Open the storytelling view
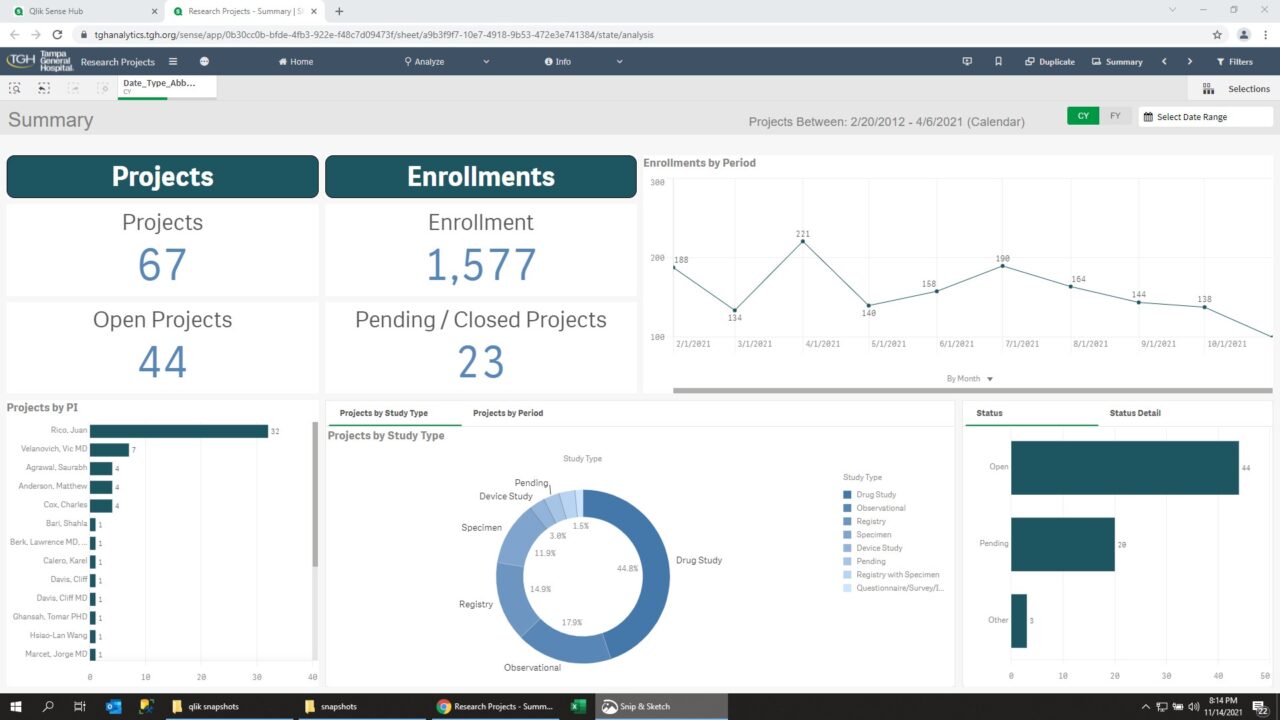 pos(967,61)
